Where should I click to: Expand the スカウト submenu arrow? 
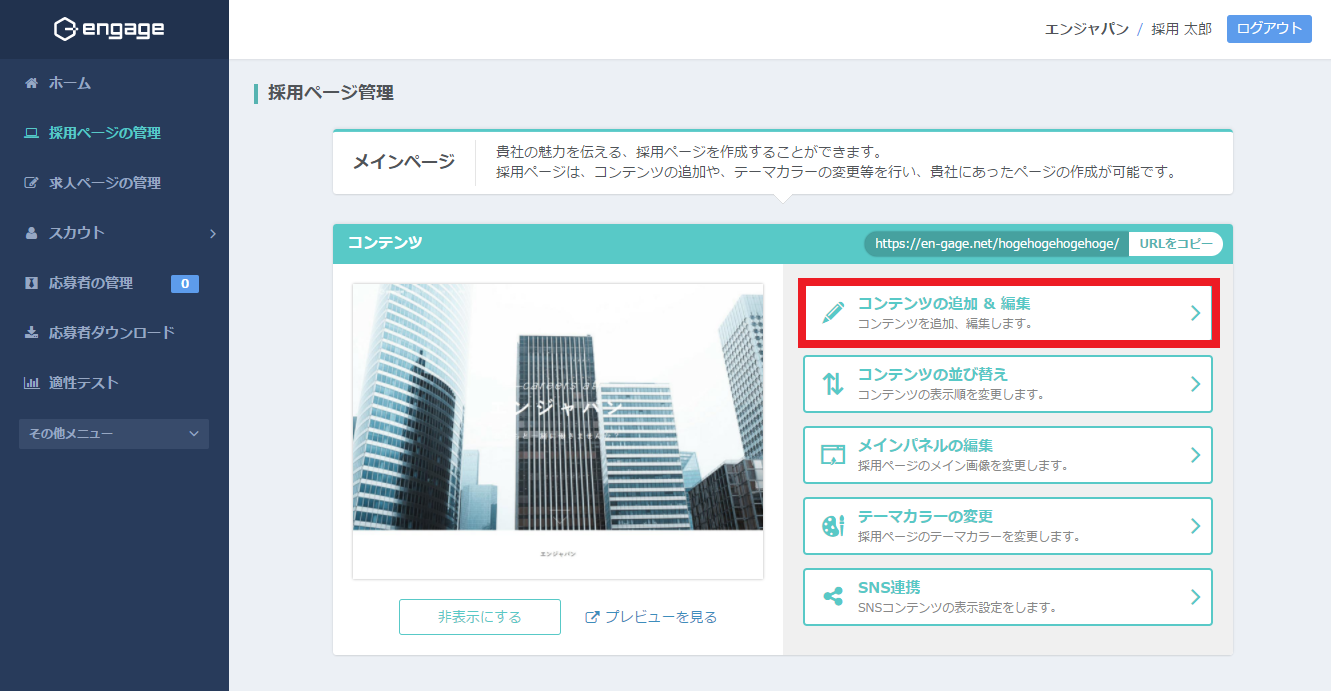(213, 233)
